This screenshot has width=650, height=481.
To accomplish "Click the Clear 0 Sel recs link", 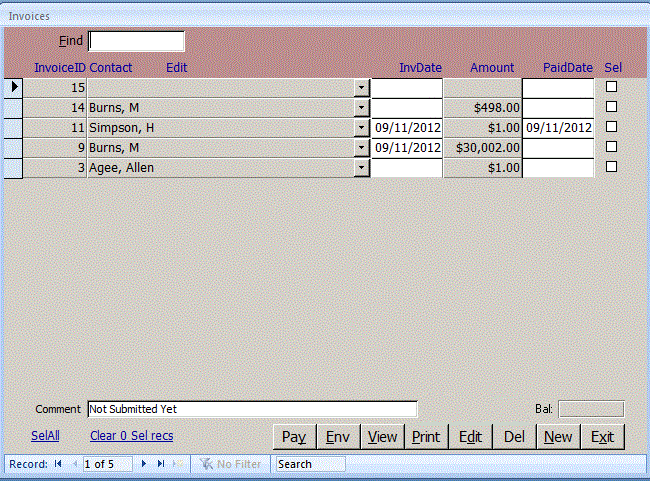I will [132, 436].
